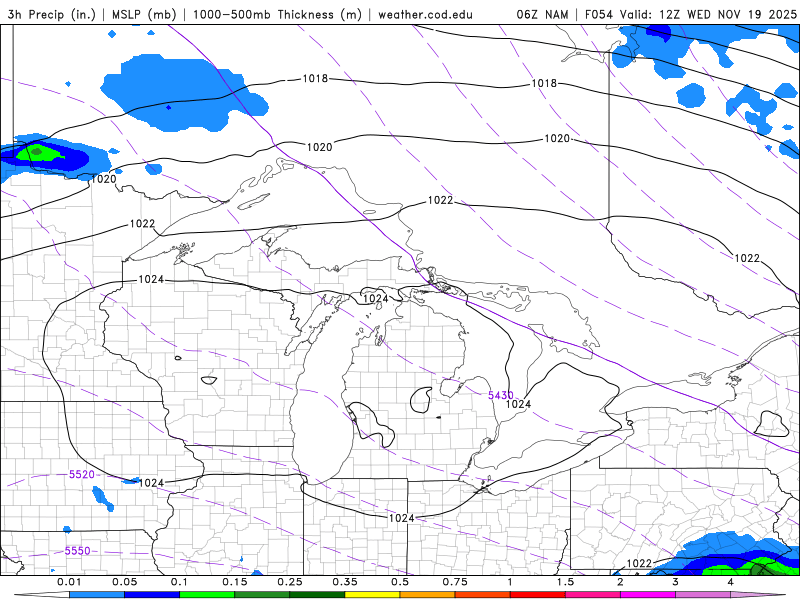Click the 0.1 legend value

179,582
